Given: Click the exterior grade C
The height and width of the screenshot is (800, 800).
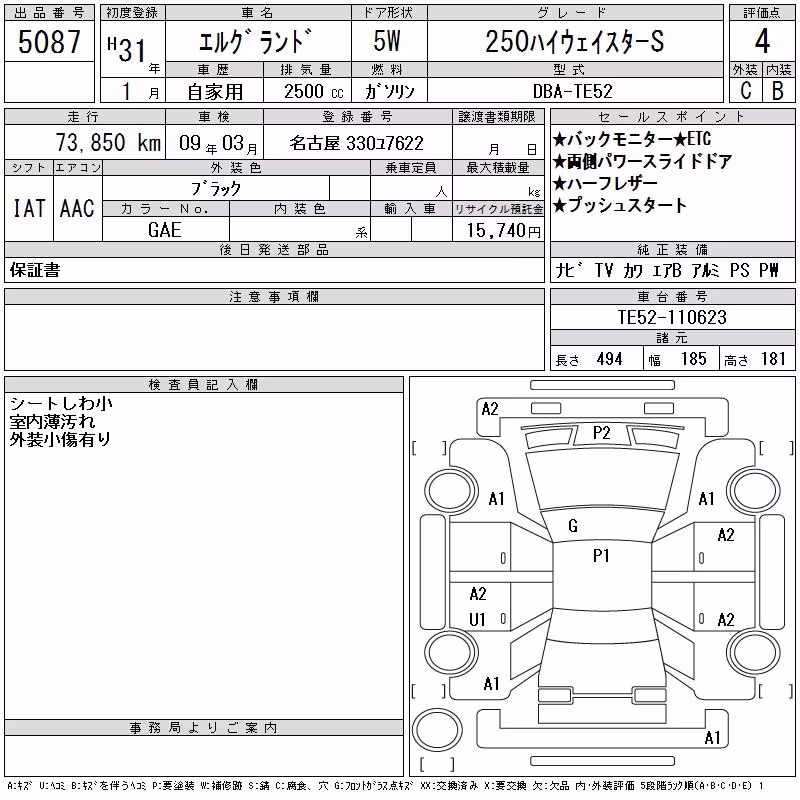Looking at the screenshot, I should click(746, 90).
